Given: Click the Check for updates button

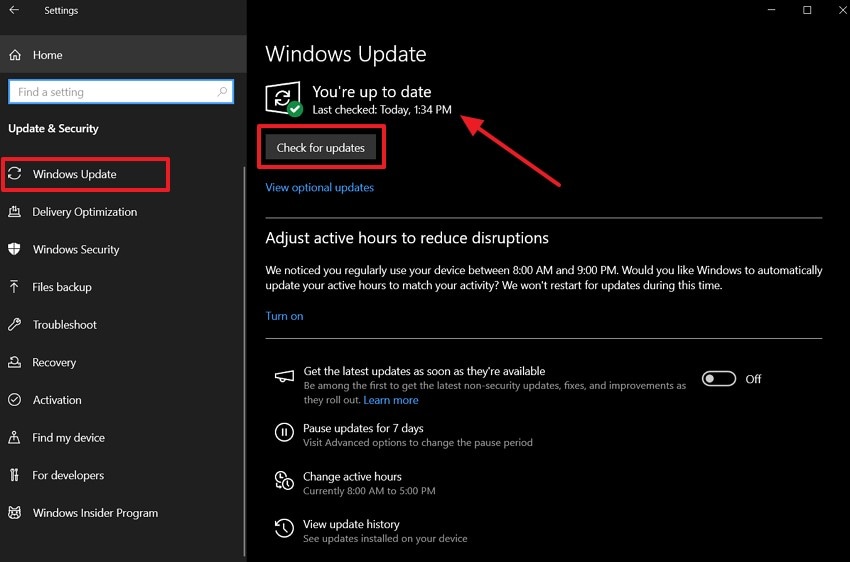Looking at the screenshot, I should coord(320,147).
